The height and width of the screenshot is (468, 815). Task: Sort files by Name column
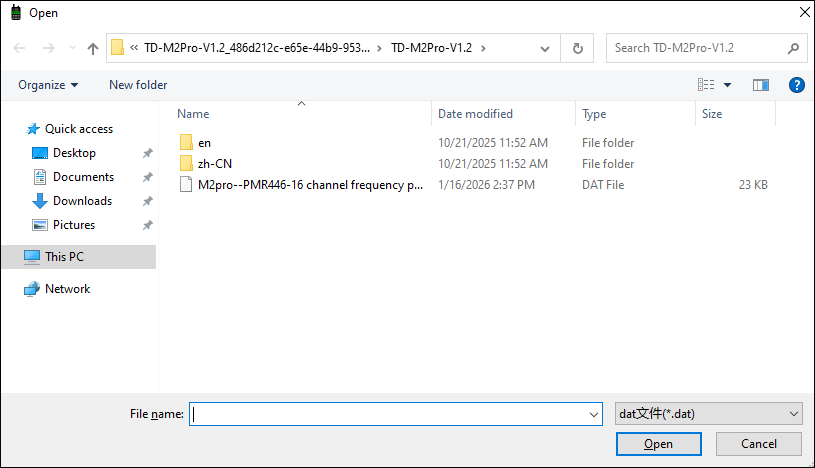pyautogui.click(x=193, y=114)
